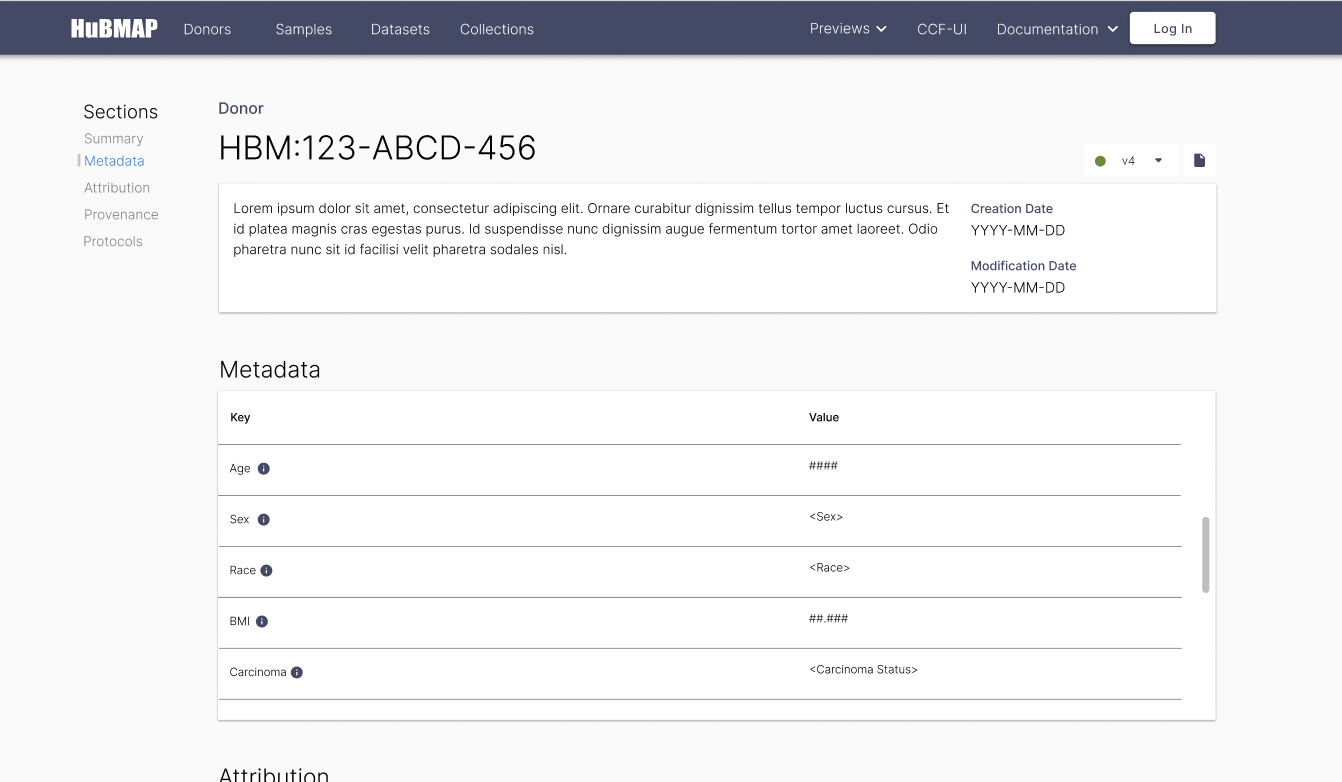The height and width of the screenshot is (782, 1342).
Task: Jump to the Attribution section link
Action: (x=117, y=188)
